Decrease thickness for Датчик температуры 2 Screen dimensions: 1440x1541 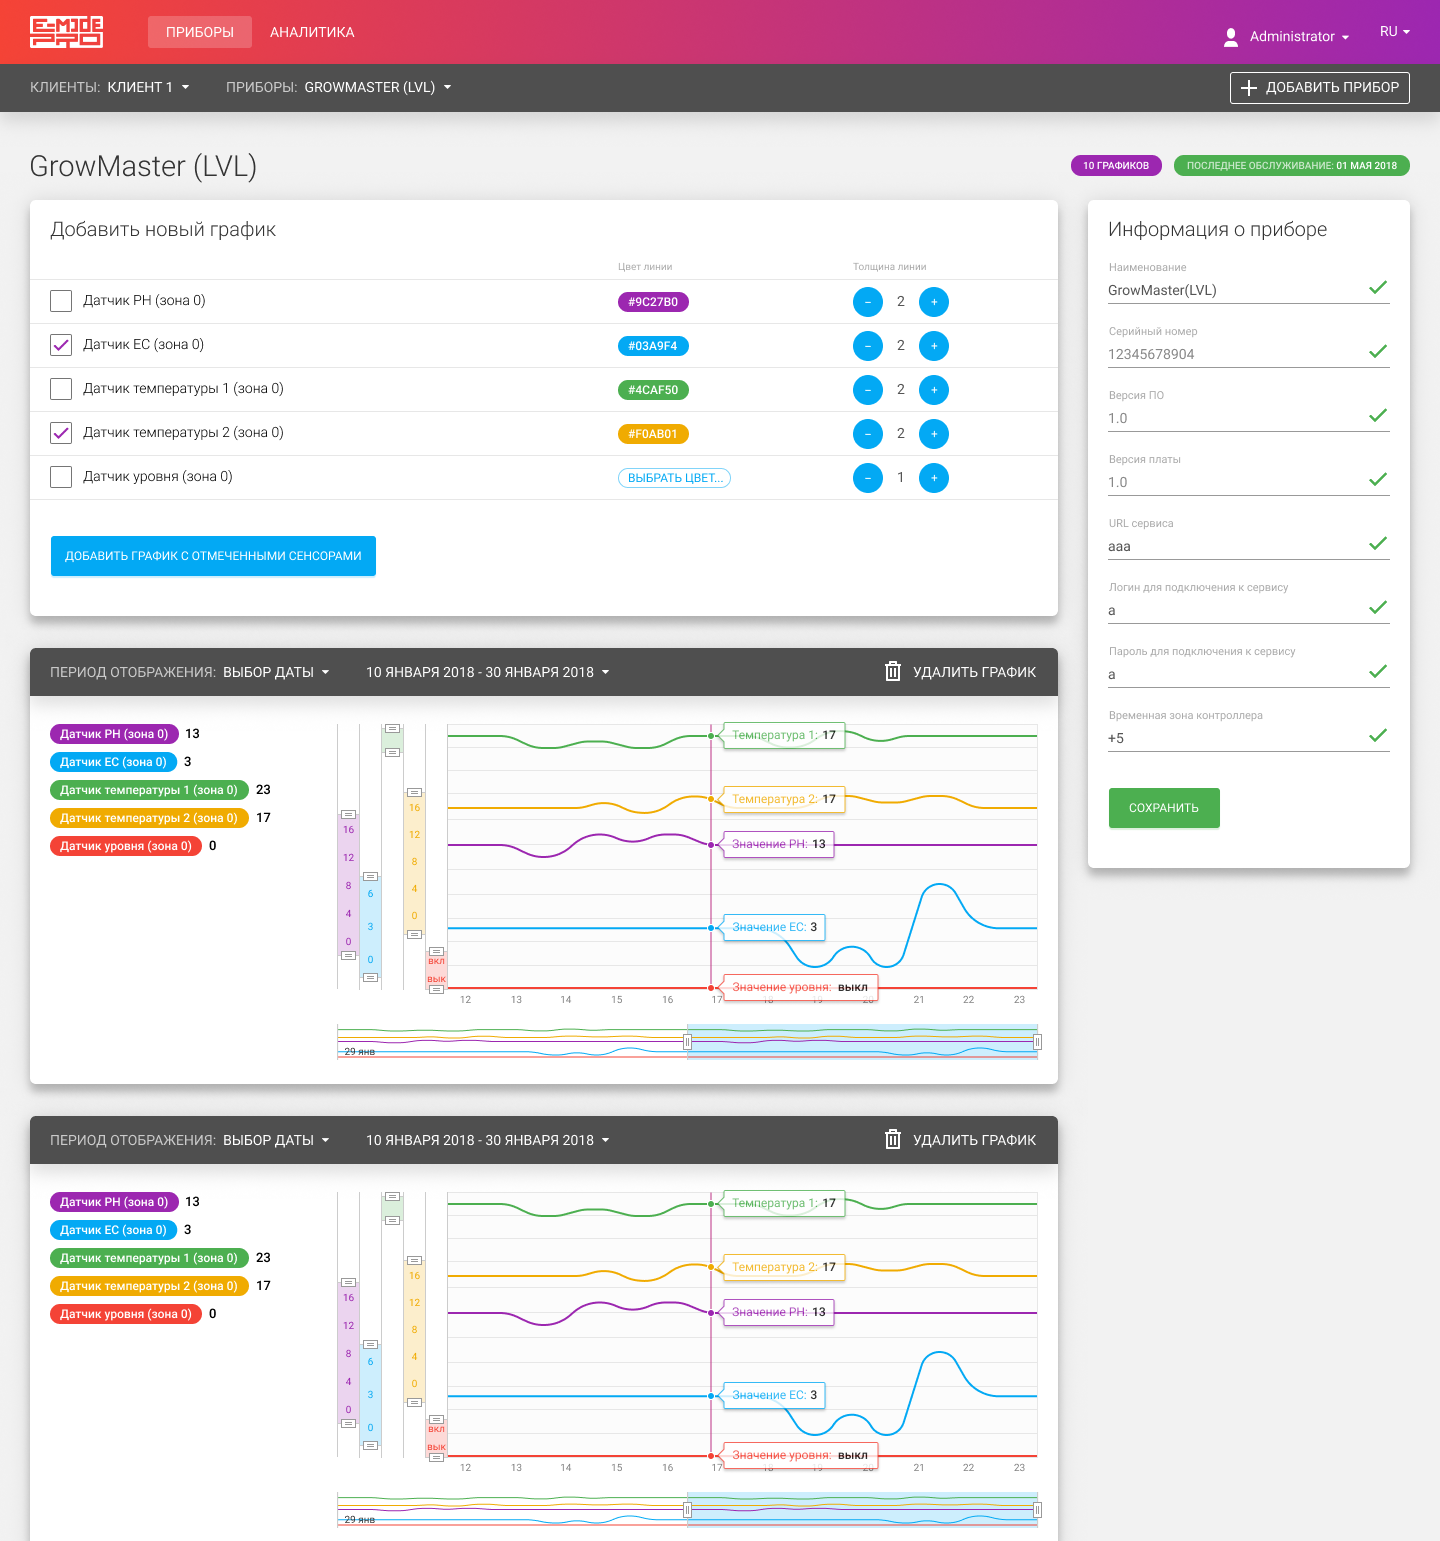[868, 434]
